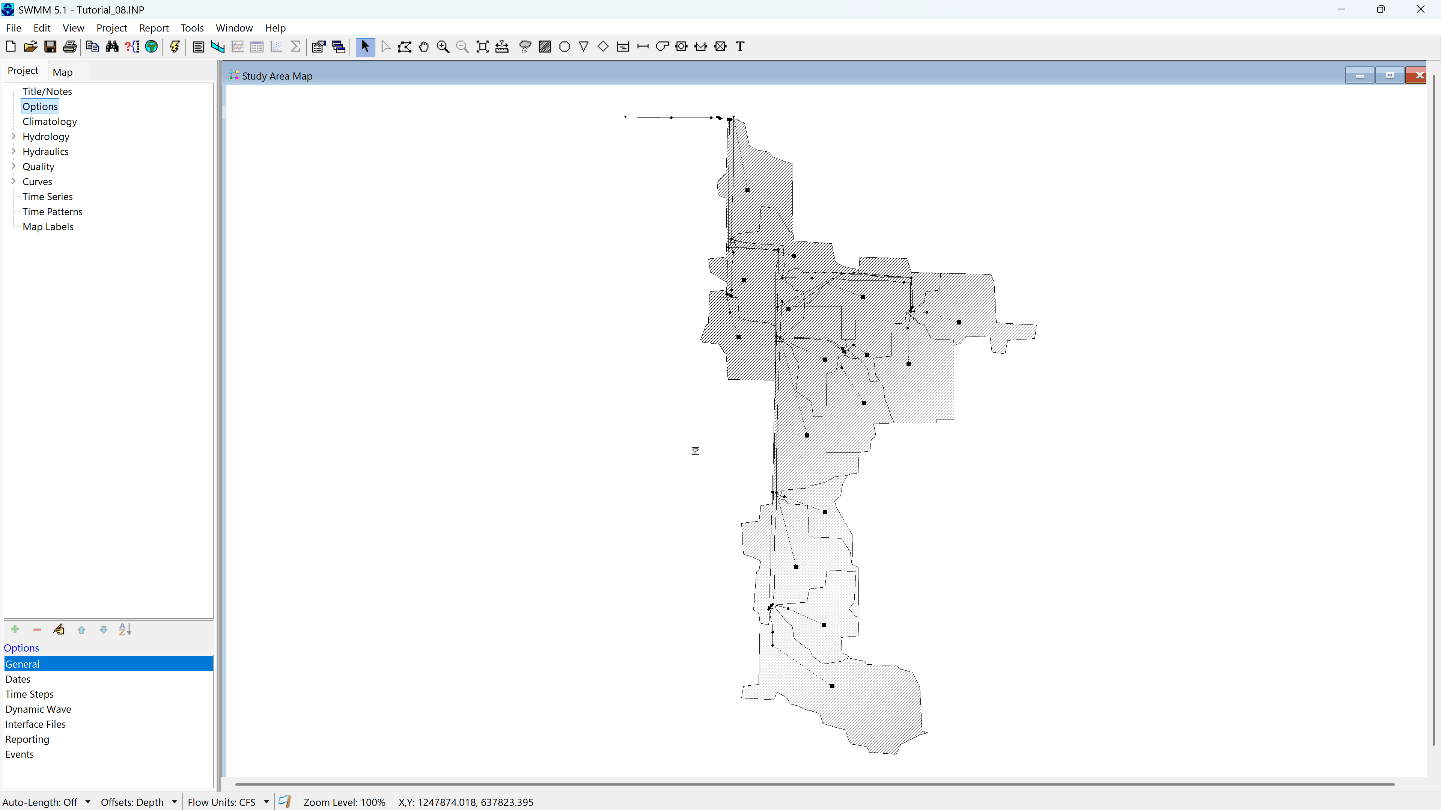This screenshot has width=1441, height=810.
Task: Open a project using the toolbar folder icon
Action: (x=30, y=46)
